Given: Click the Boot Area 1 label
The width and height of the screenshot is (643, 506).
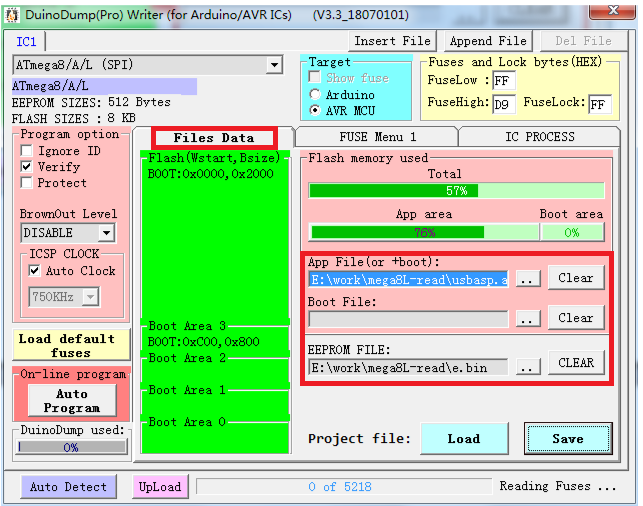Looking at the screenshot, I should 187,390.
